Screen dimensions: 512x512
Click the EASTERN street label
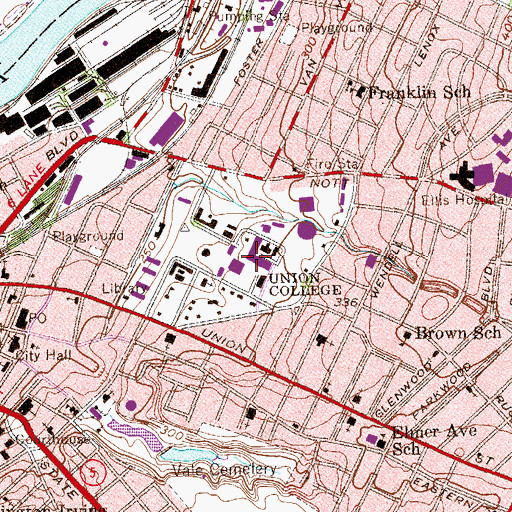(442, 492)
